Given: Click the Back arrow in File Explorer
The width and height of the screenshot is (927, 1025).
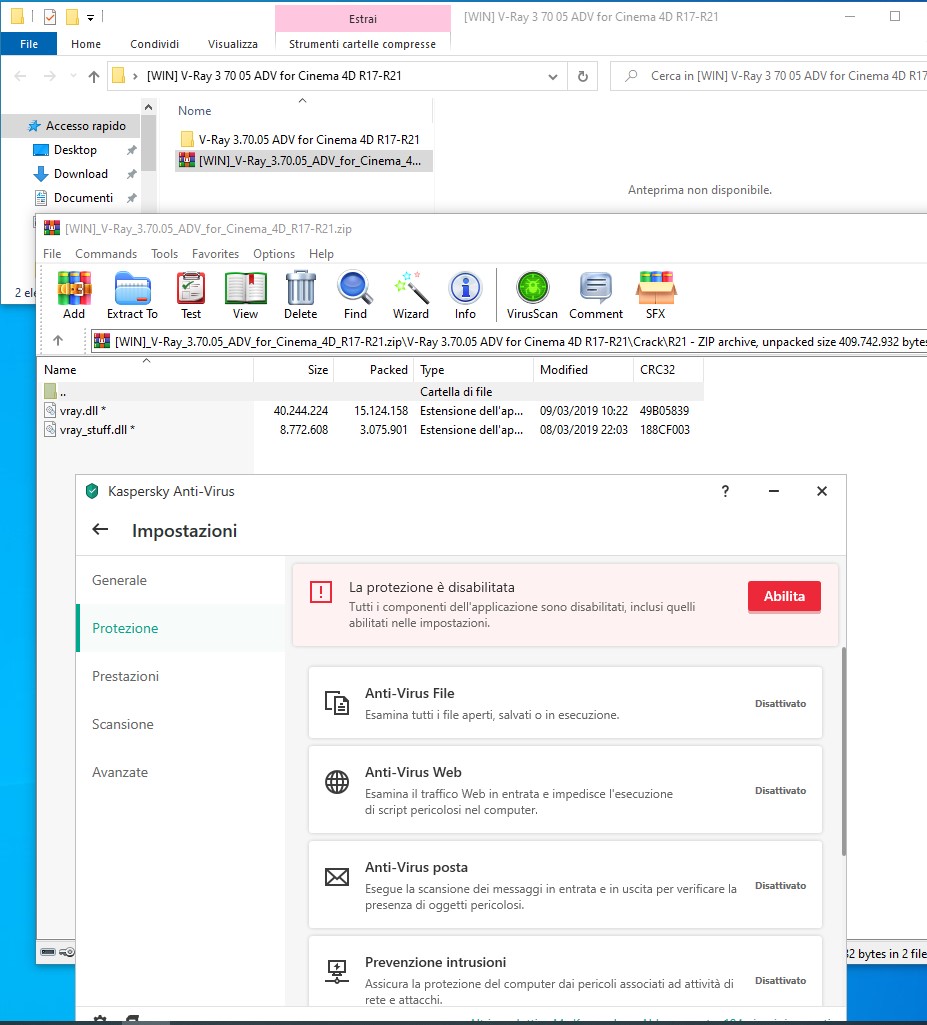Looking at the screenshot, I should [x=20, y=76].
